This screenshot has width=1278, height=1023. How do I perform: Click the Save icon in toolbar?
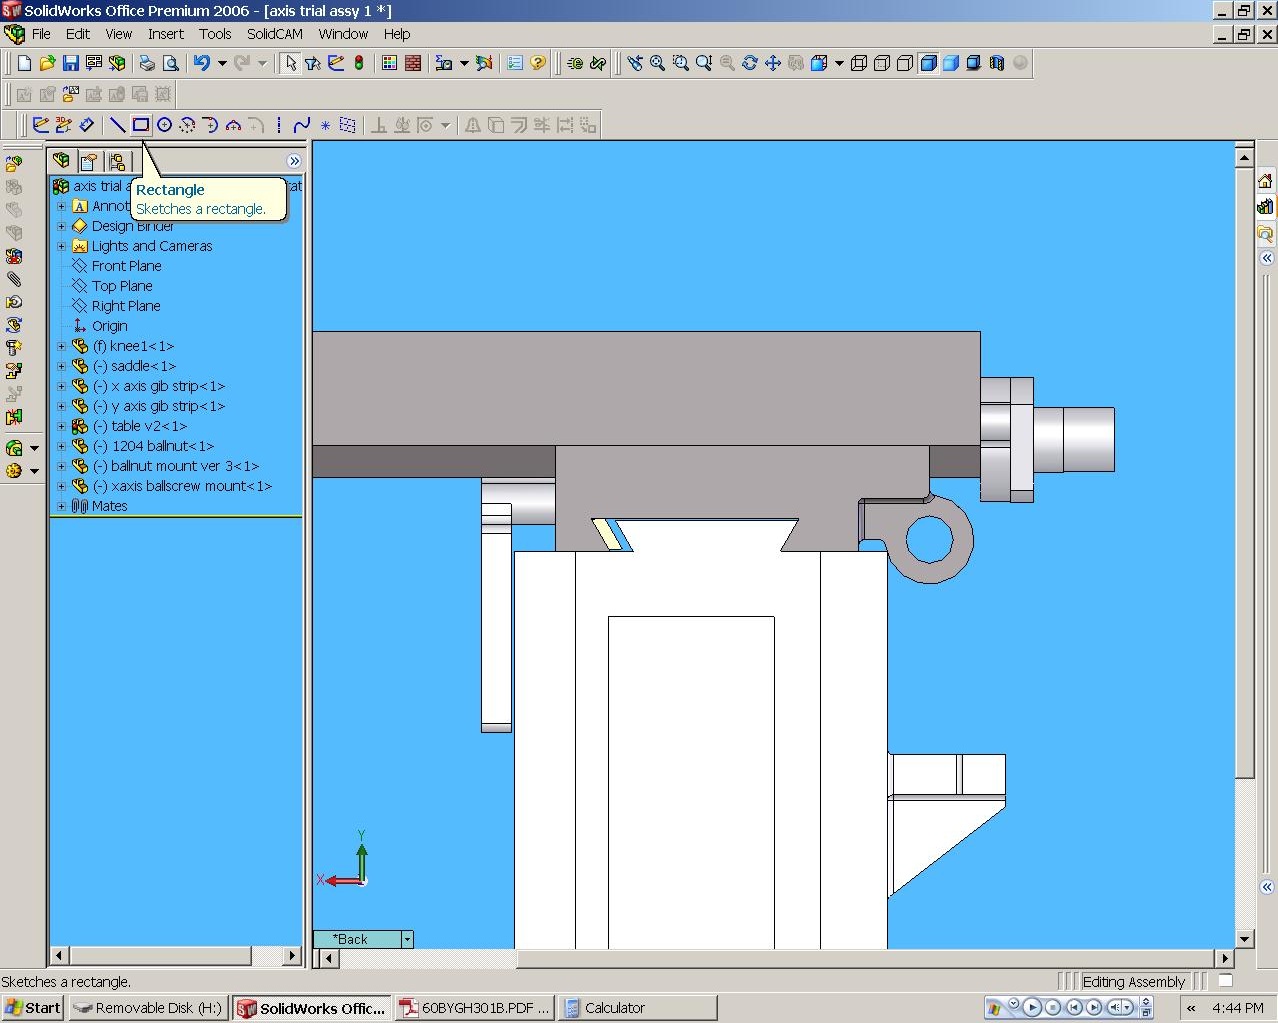70,63
